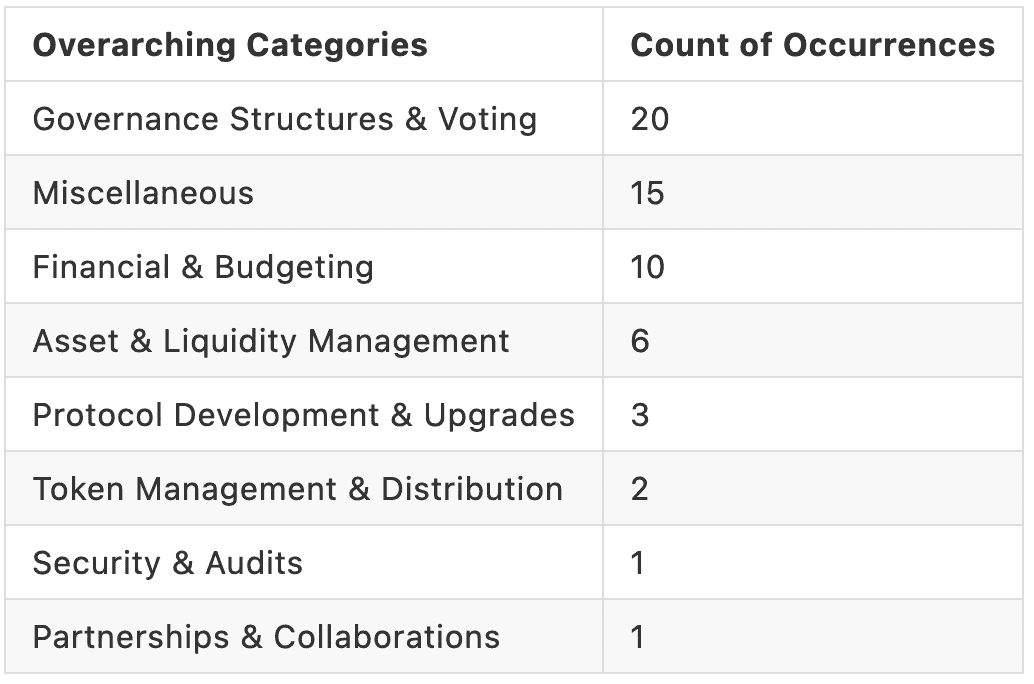Select the Governance Structures & Voting cell

[x=285, y=119]
